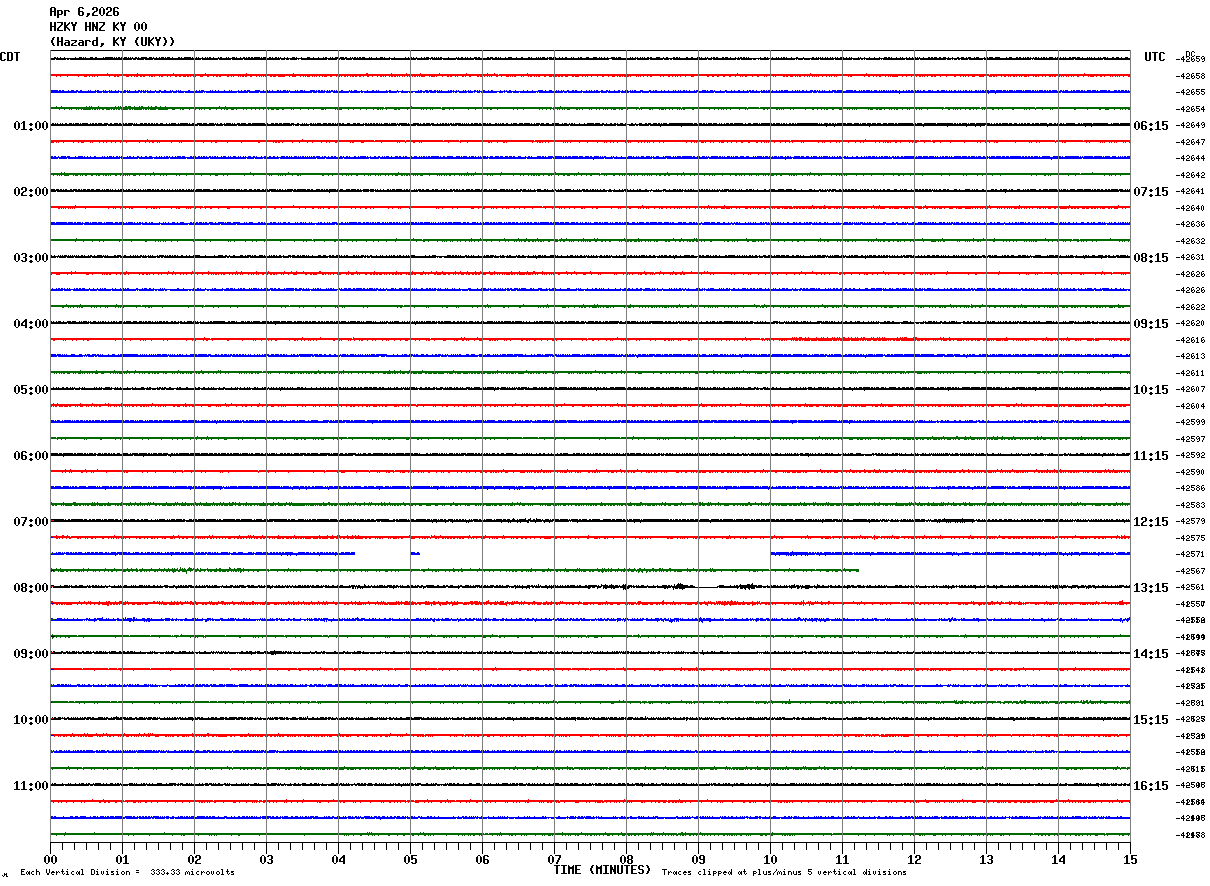This screenshot has width=1210, height=886.
Task: Select the 01:00 CDT time row label
Action: tap(30, 126)
